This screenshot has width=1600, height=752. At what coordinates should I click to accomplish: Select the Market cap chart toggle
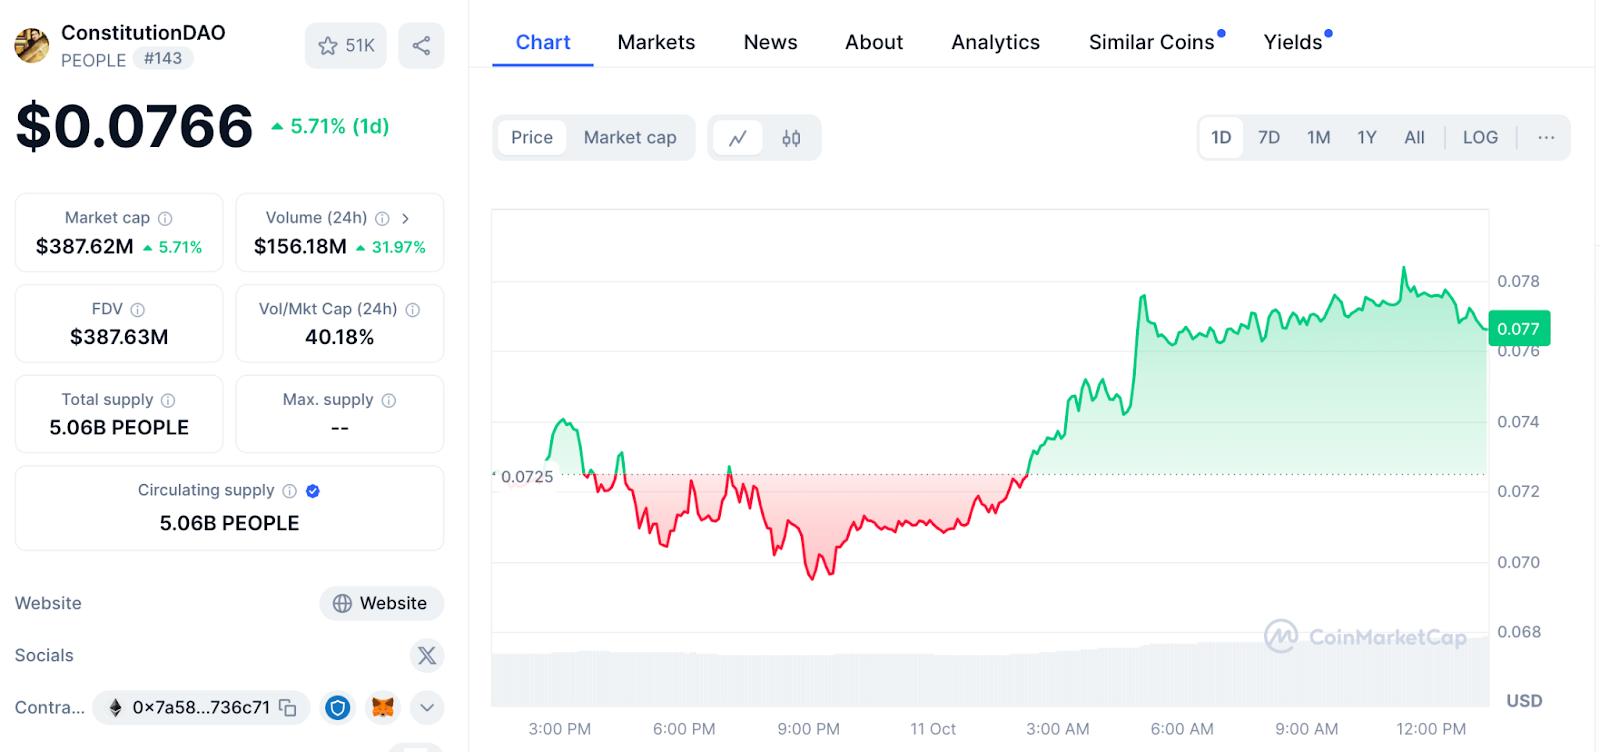click(630, 138)
